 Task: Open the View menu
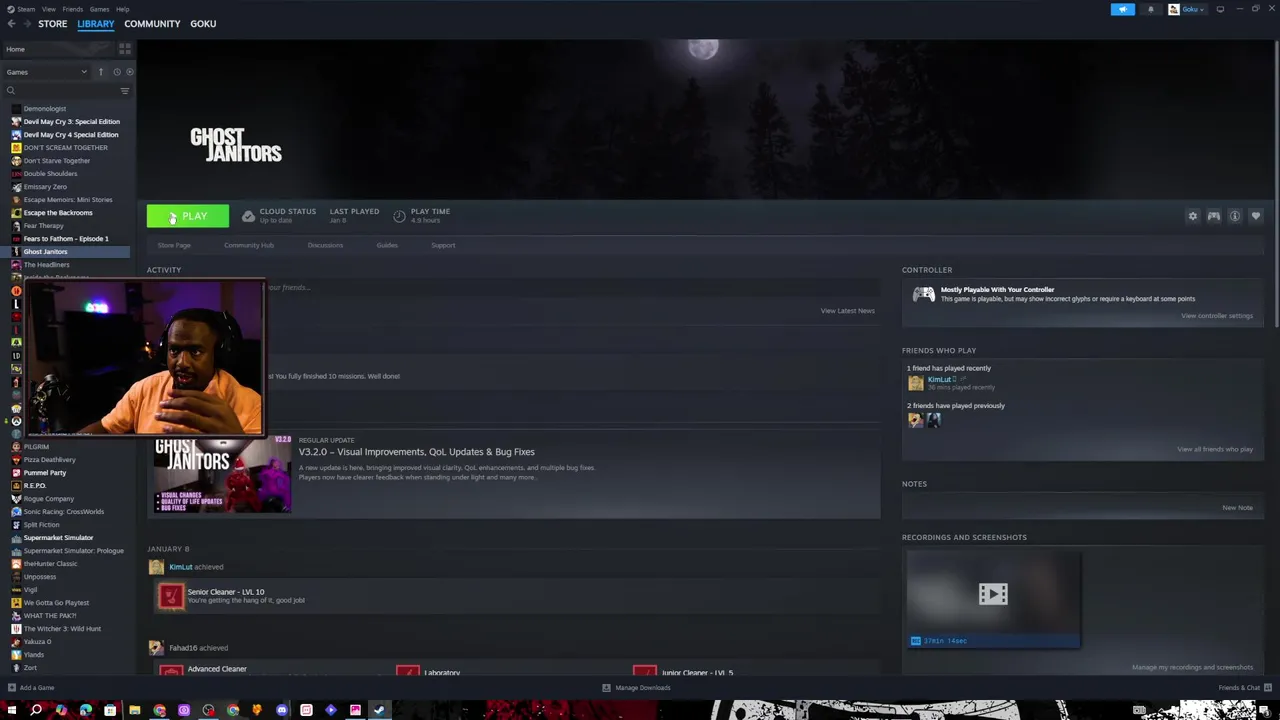(48, 9)
